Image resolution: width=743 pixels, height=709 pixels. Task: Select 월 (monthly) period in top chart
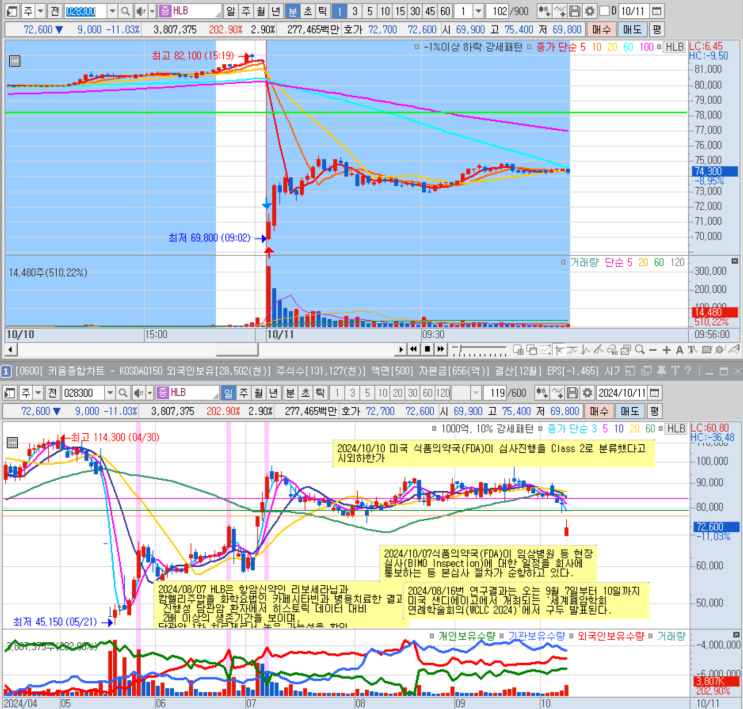coord(261,11)
